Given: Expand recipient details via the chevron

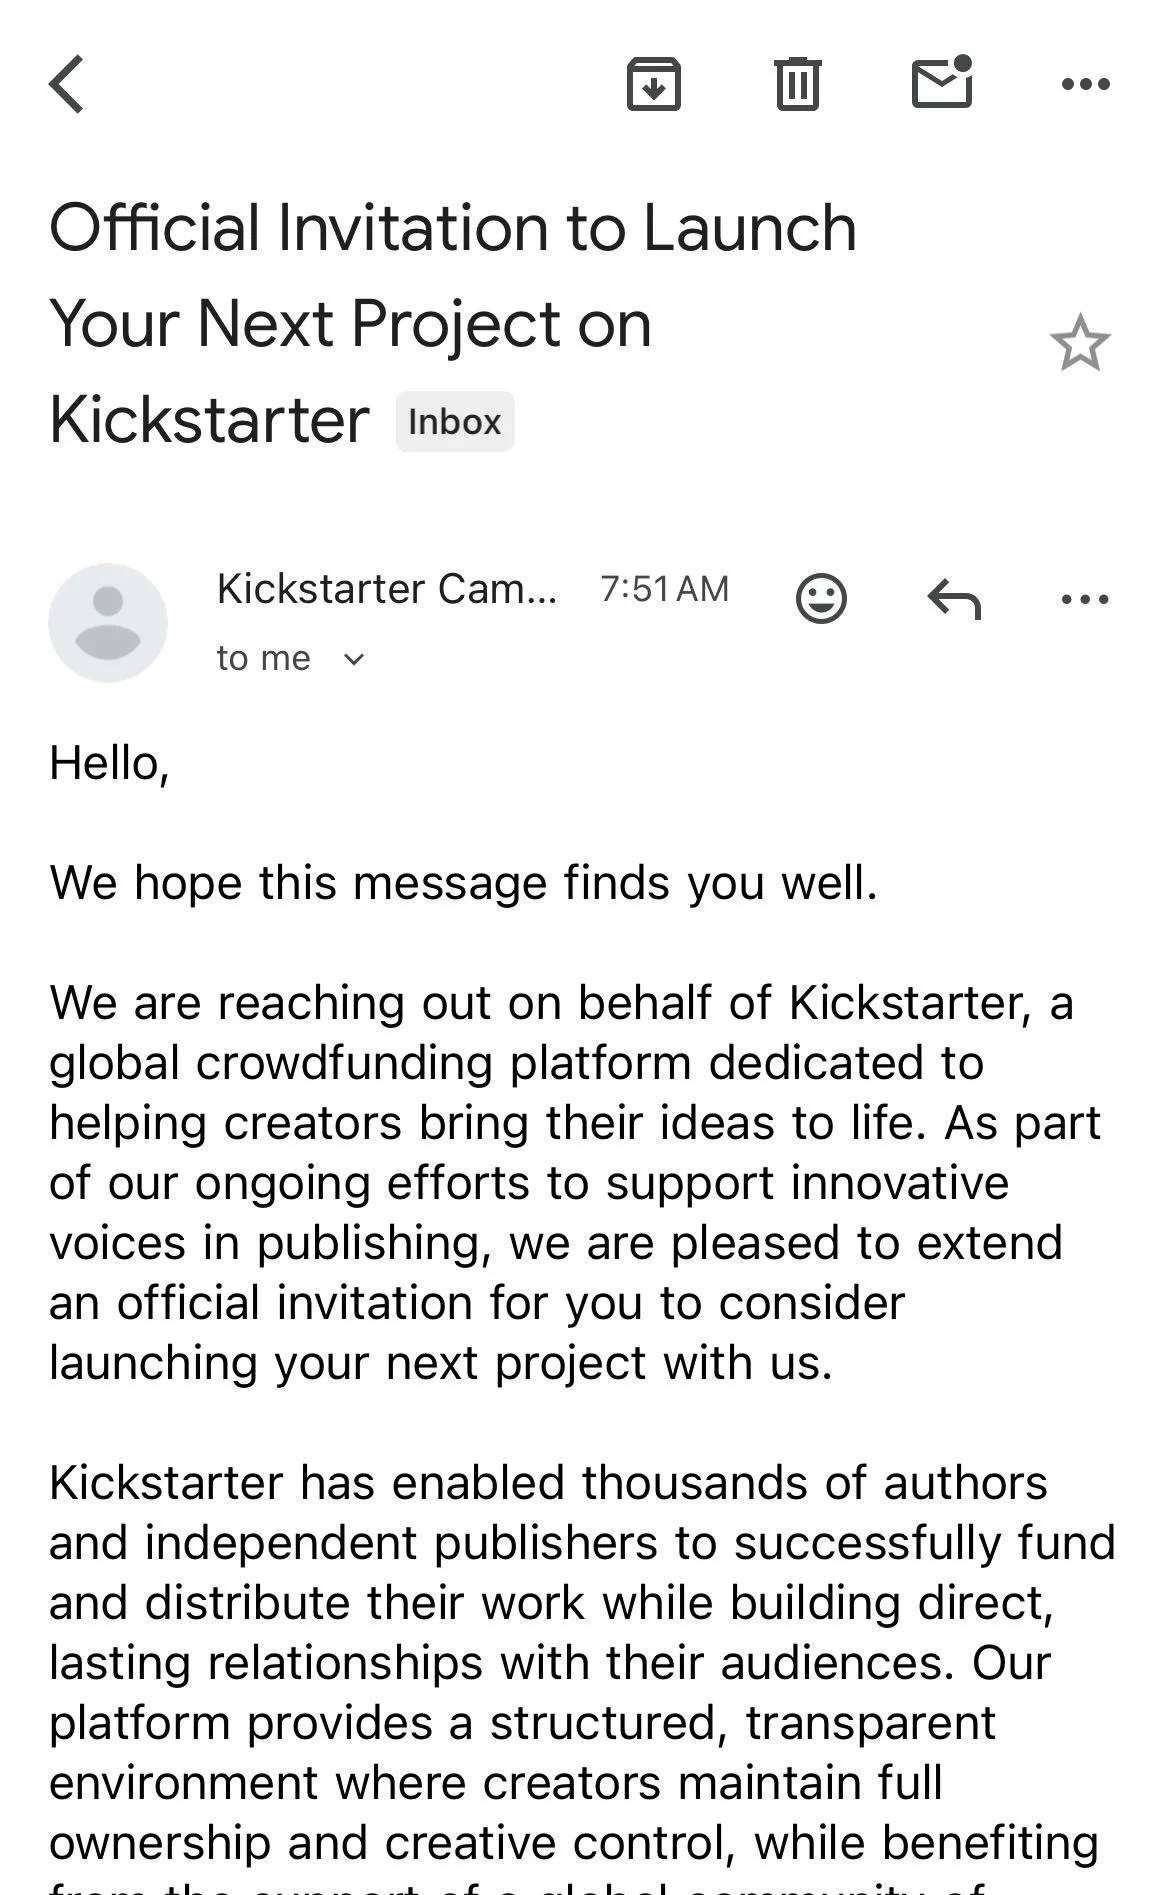Looking at the screenshot, I should [355, 658].
